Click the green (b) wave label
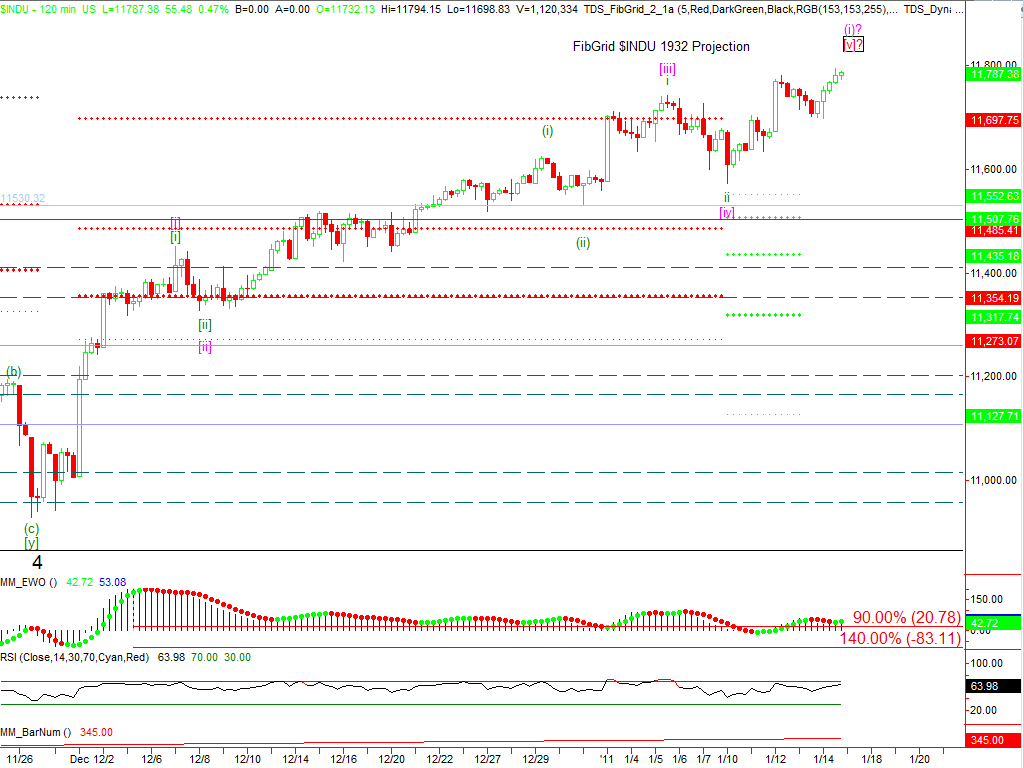Image resolution: width=1024 pixels, height=768 pixels. (13, 372)
